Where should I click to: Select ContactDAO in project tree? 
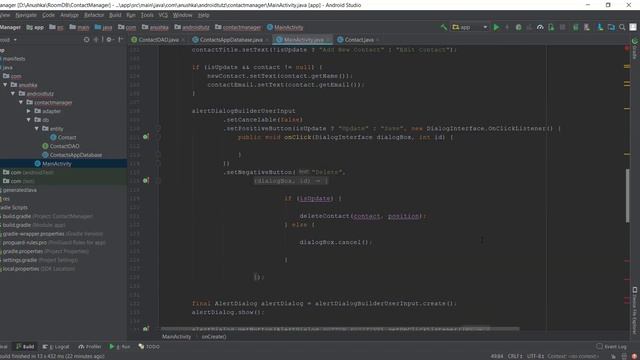click(61, 146)
